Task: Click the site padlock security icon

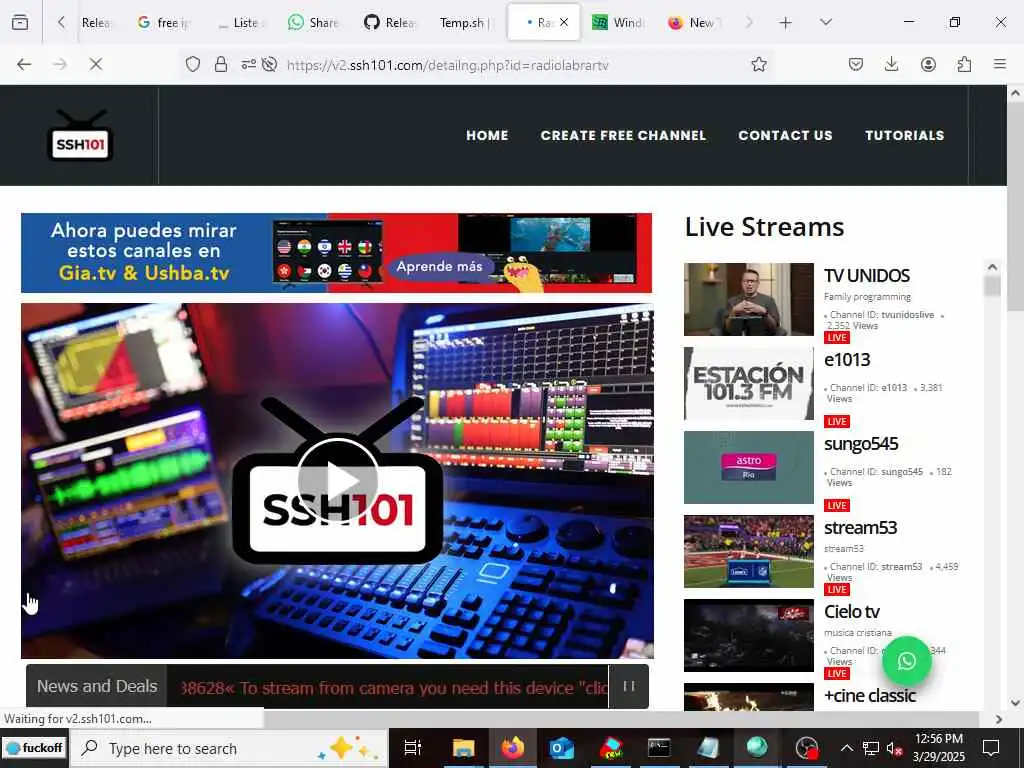Action: [221, 64]
